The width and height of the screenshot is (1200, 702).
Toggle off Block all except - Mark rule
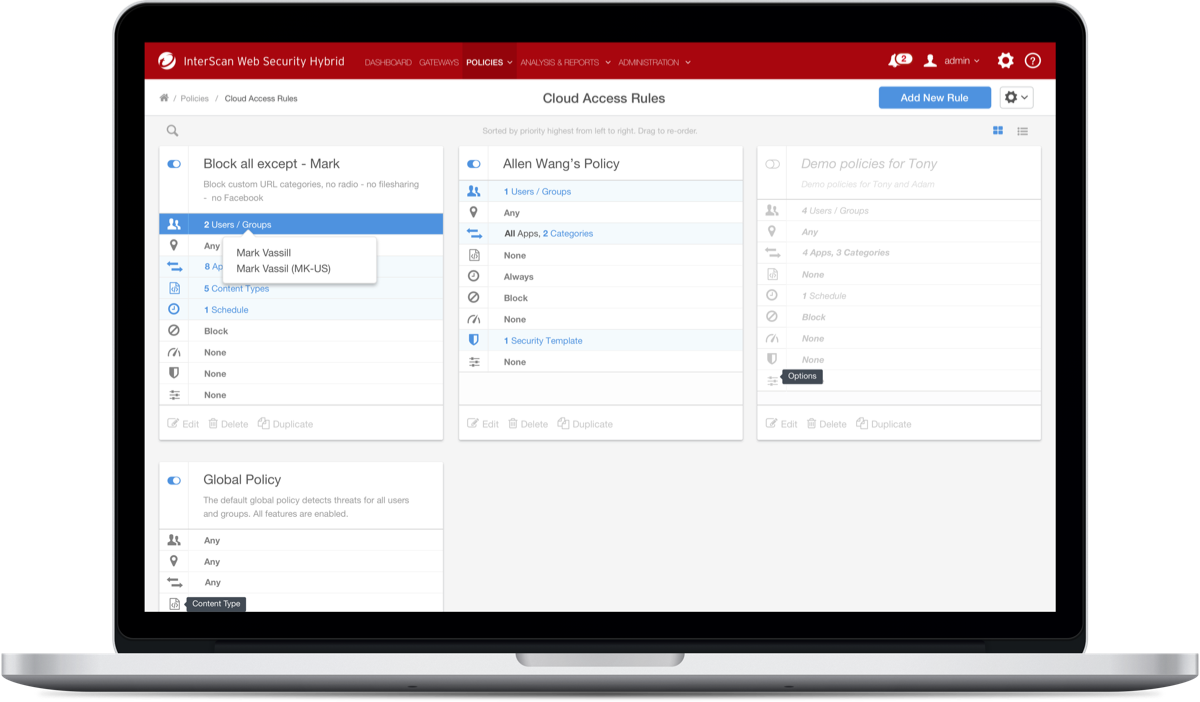(174, 164)
